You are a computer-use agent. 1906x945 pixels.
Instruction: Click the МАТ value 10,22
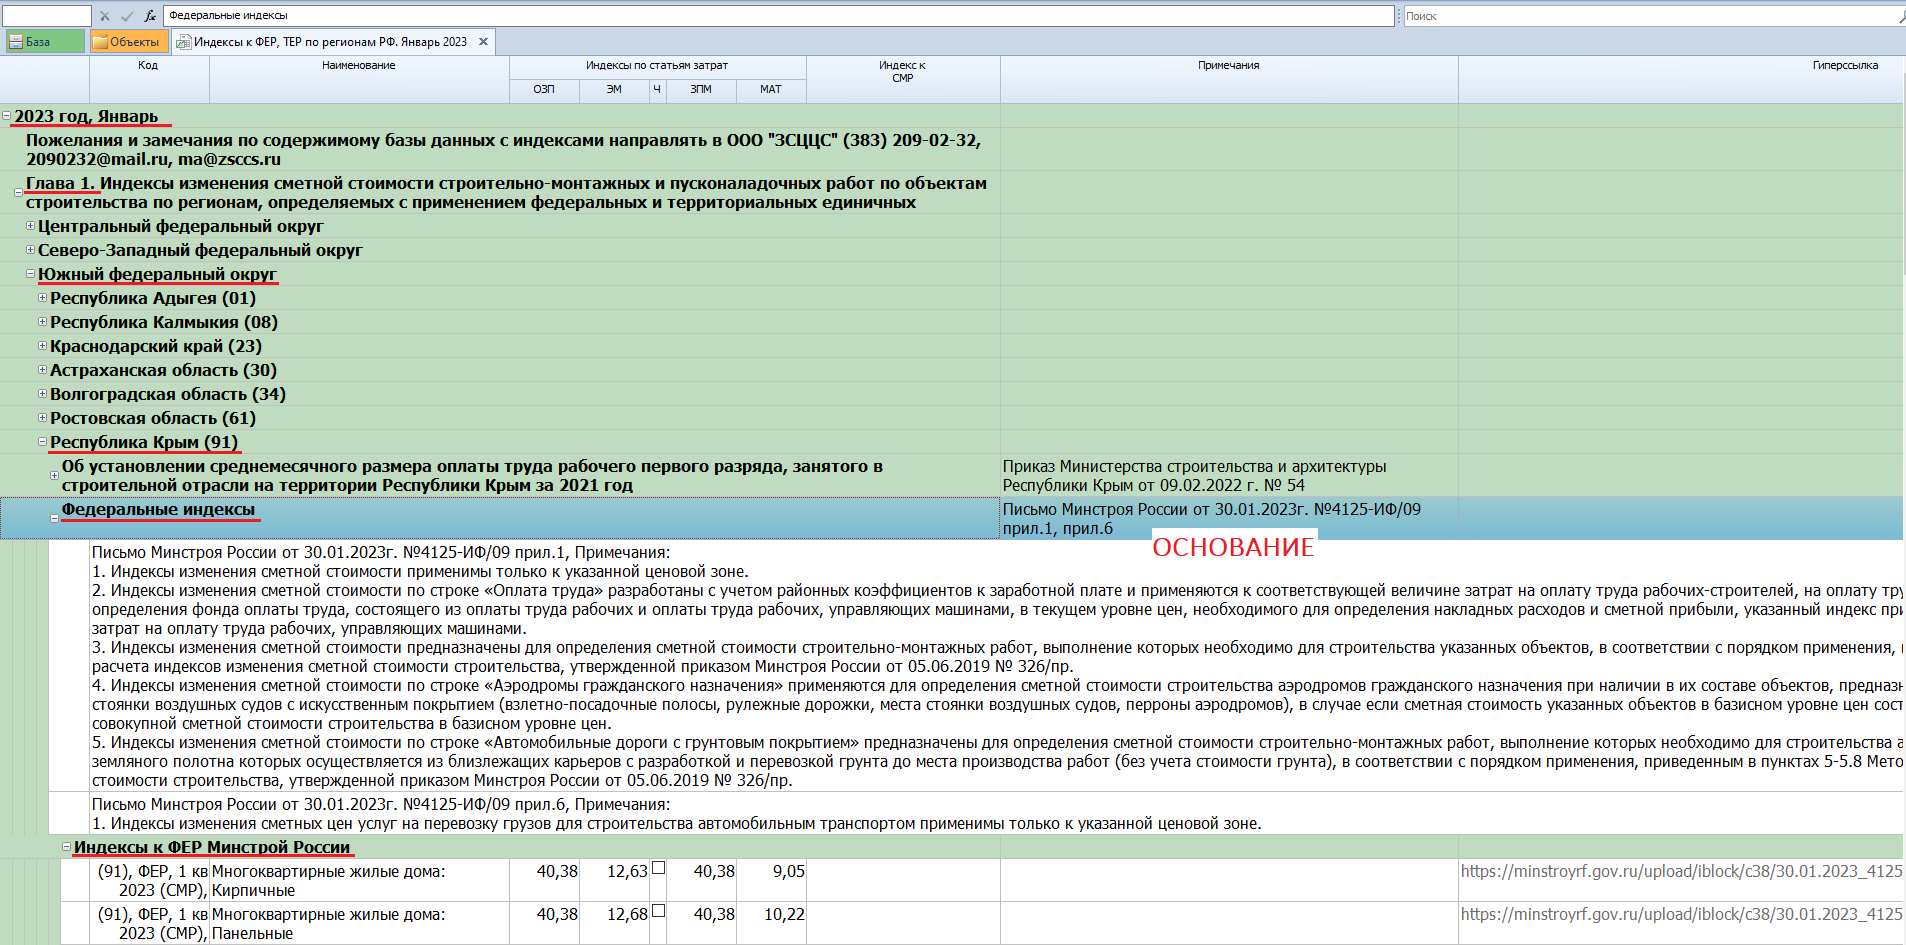784,914
